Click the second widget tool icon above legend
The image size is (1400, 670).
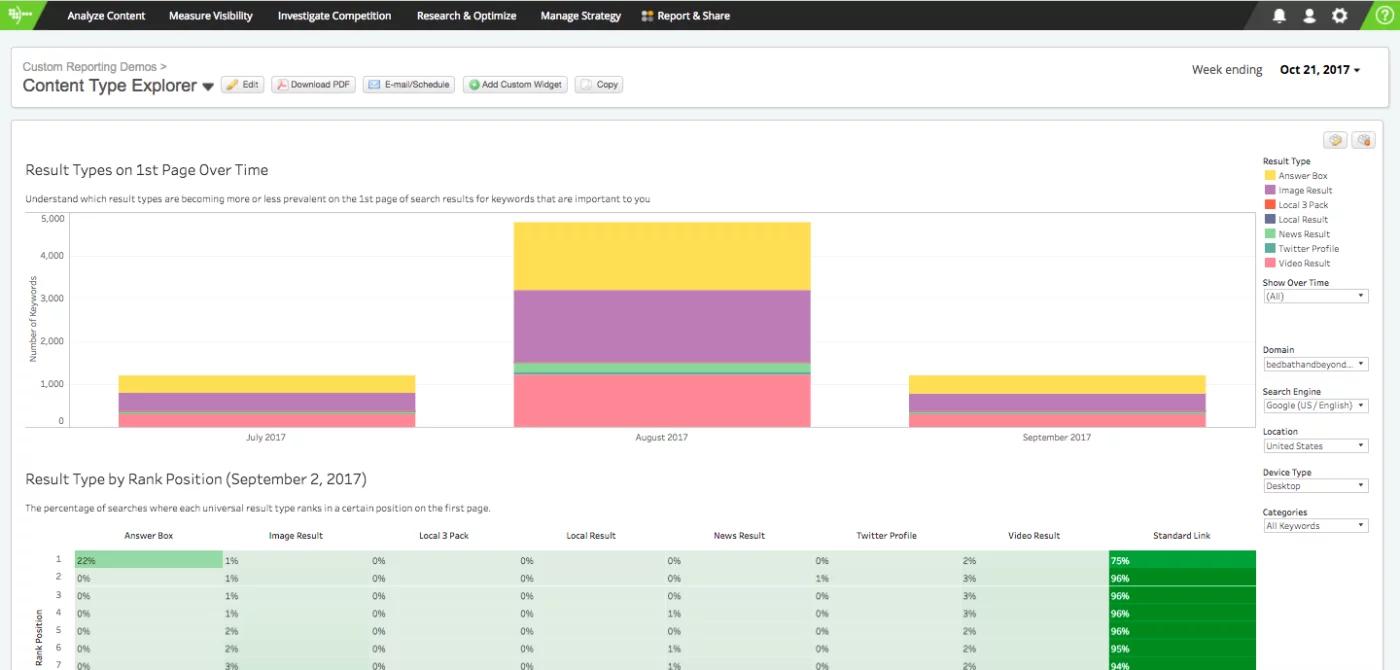pos(1364,140)
